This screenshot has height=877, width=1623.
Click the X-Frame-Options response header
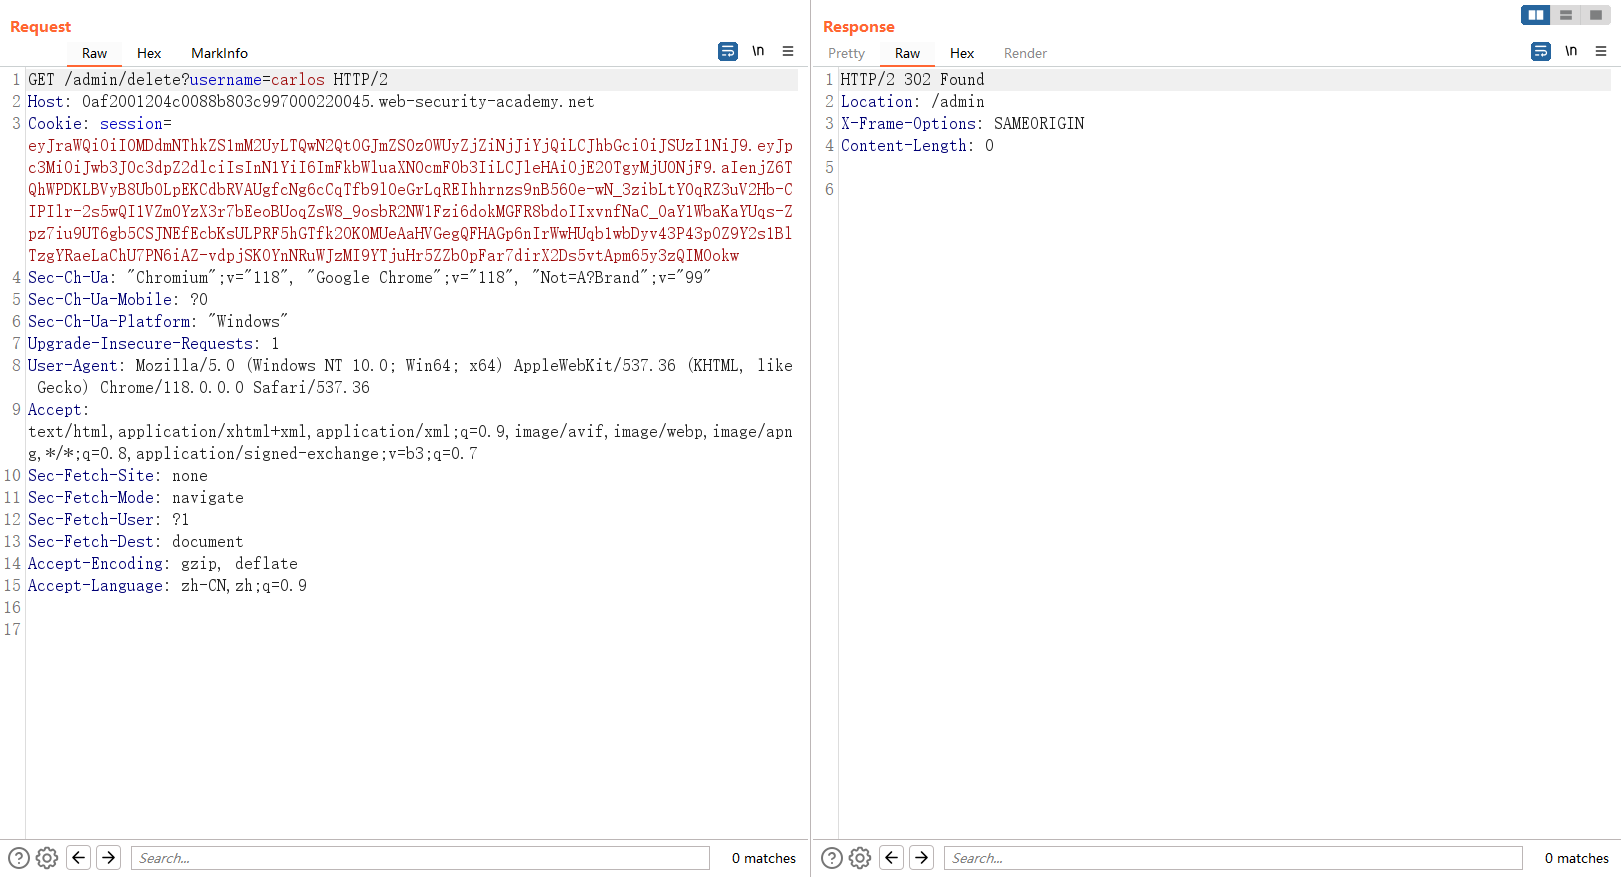point(963,123)
